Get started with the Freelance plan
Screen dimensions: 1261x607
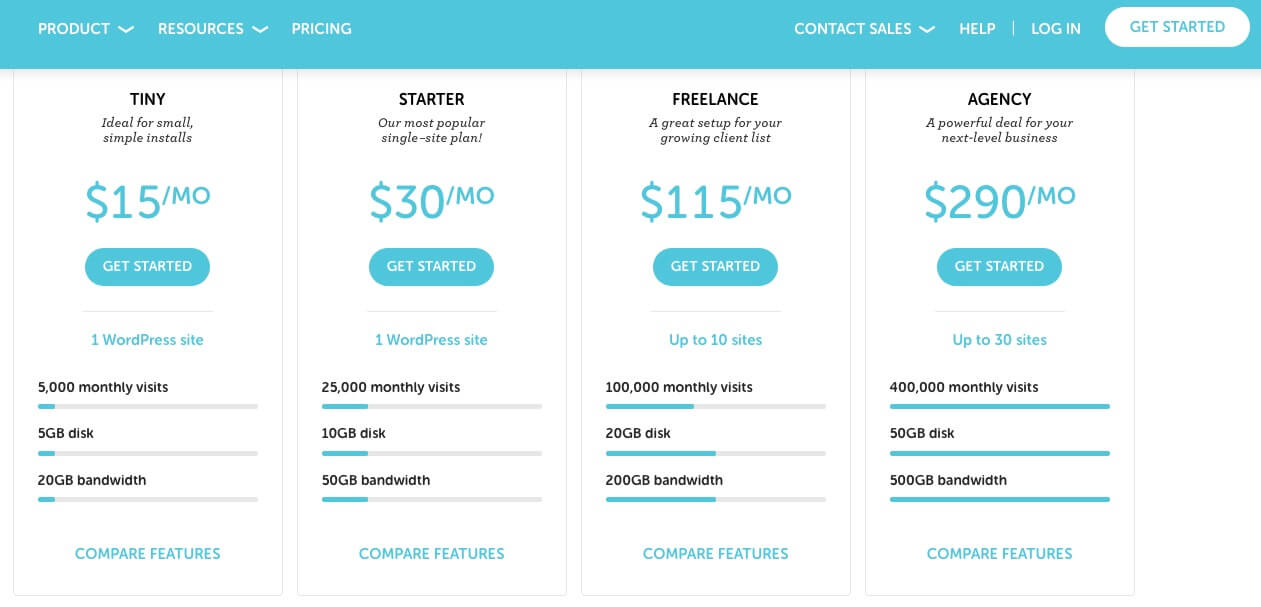(x=715, y=267)
